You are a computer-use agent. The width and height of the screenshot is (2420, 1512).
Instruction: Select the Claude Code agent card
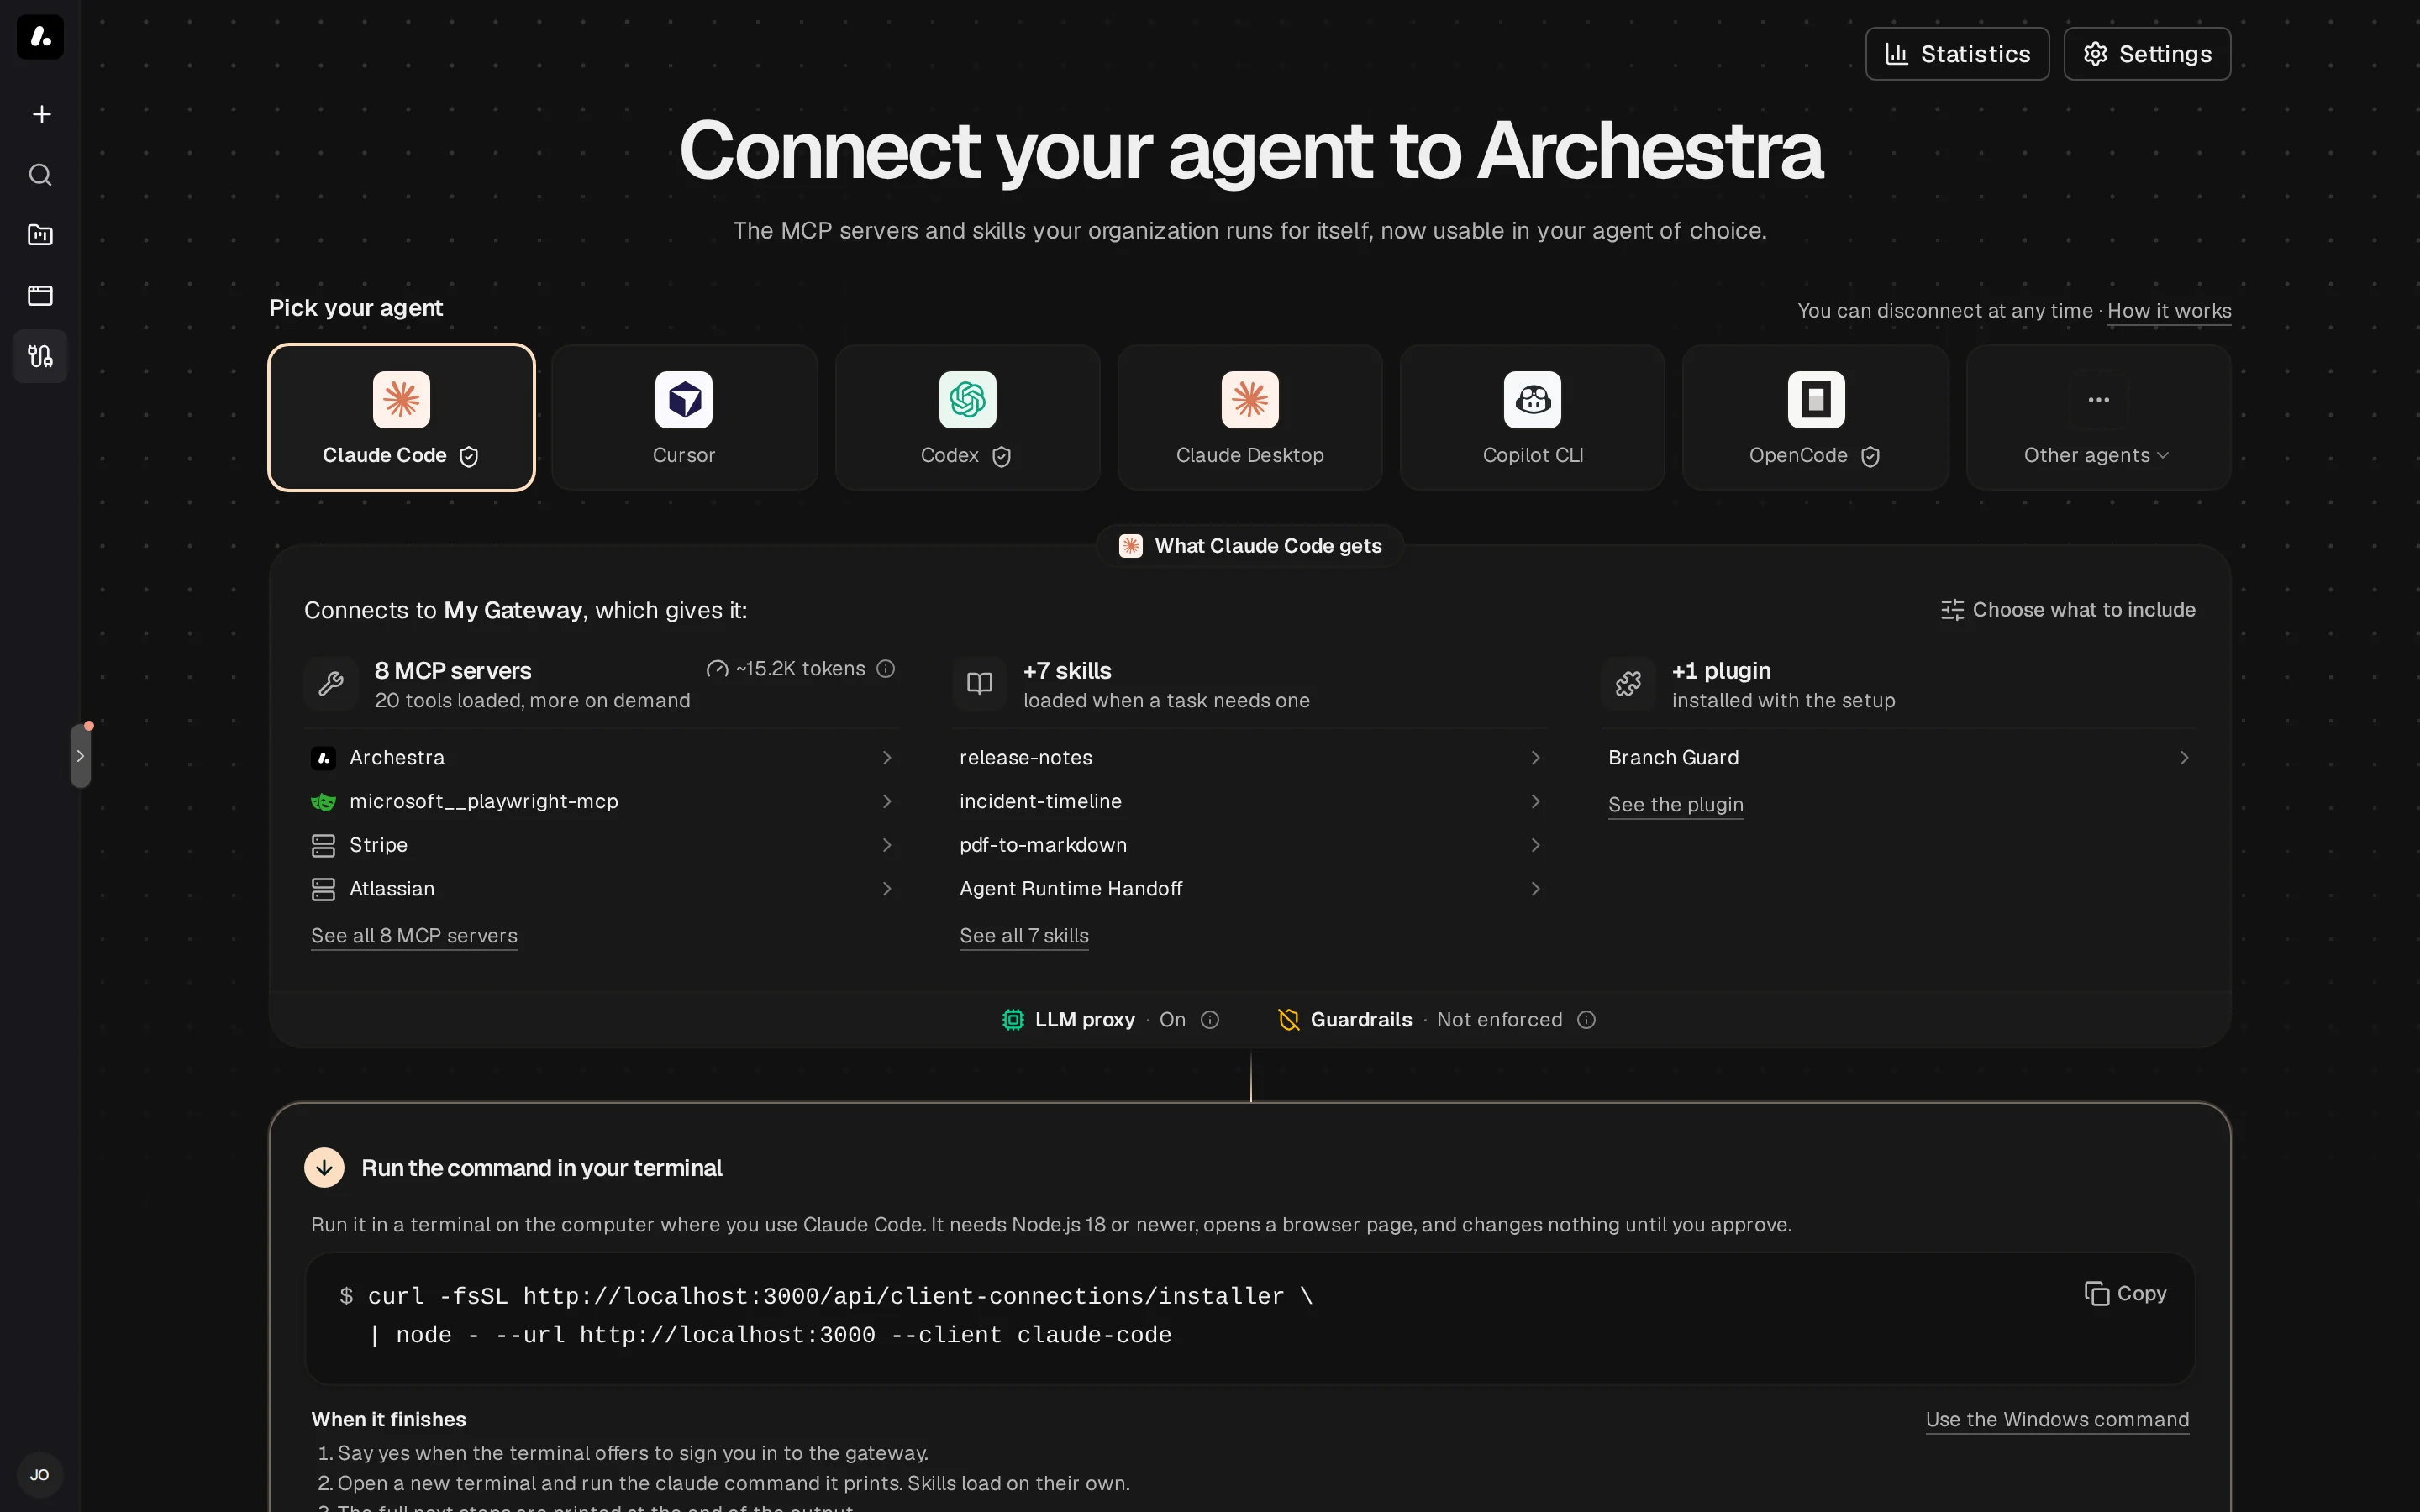(401, 417)
